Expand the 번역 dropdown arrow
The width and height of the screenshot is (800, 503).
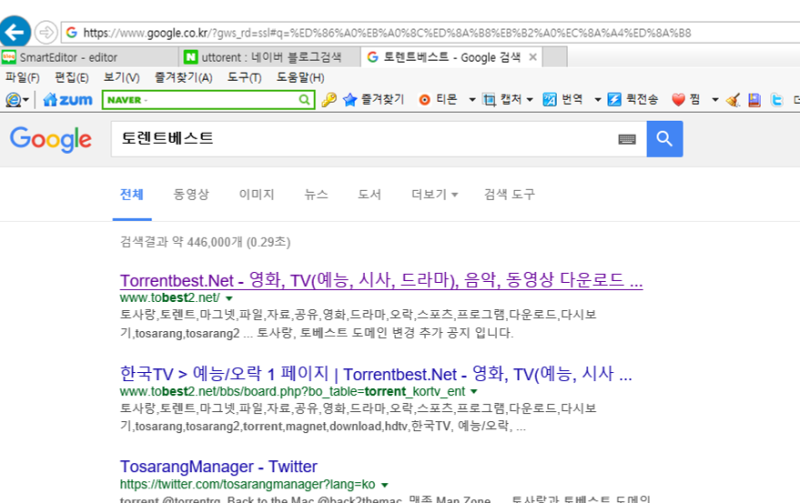tap(597, 99)
